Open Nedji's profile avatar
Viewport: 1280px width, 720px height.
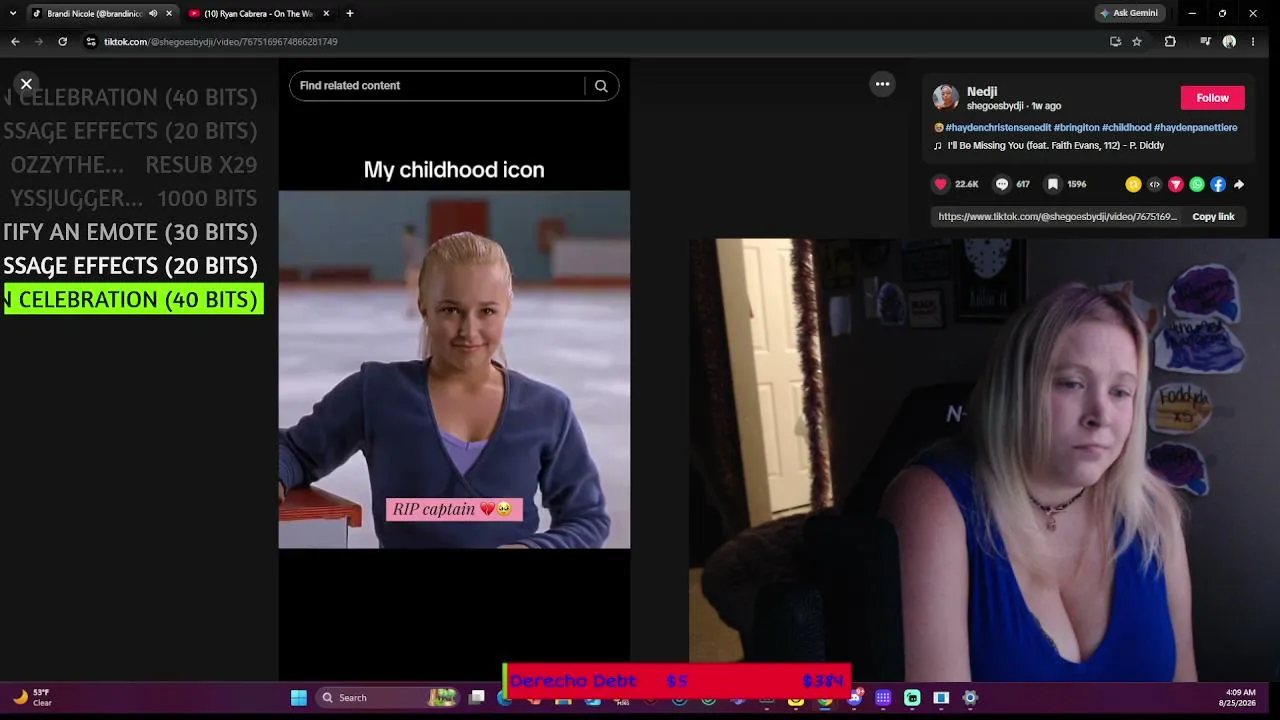click(x=945, y=97)
